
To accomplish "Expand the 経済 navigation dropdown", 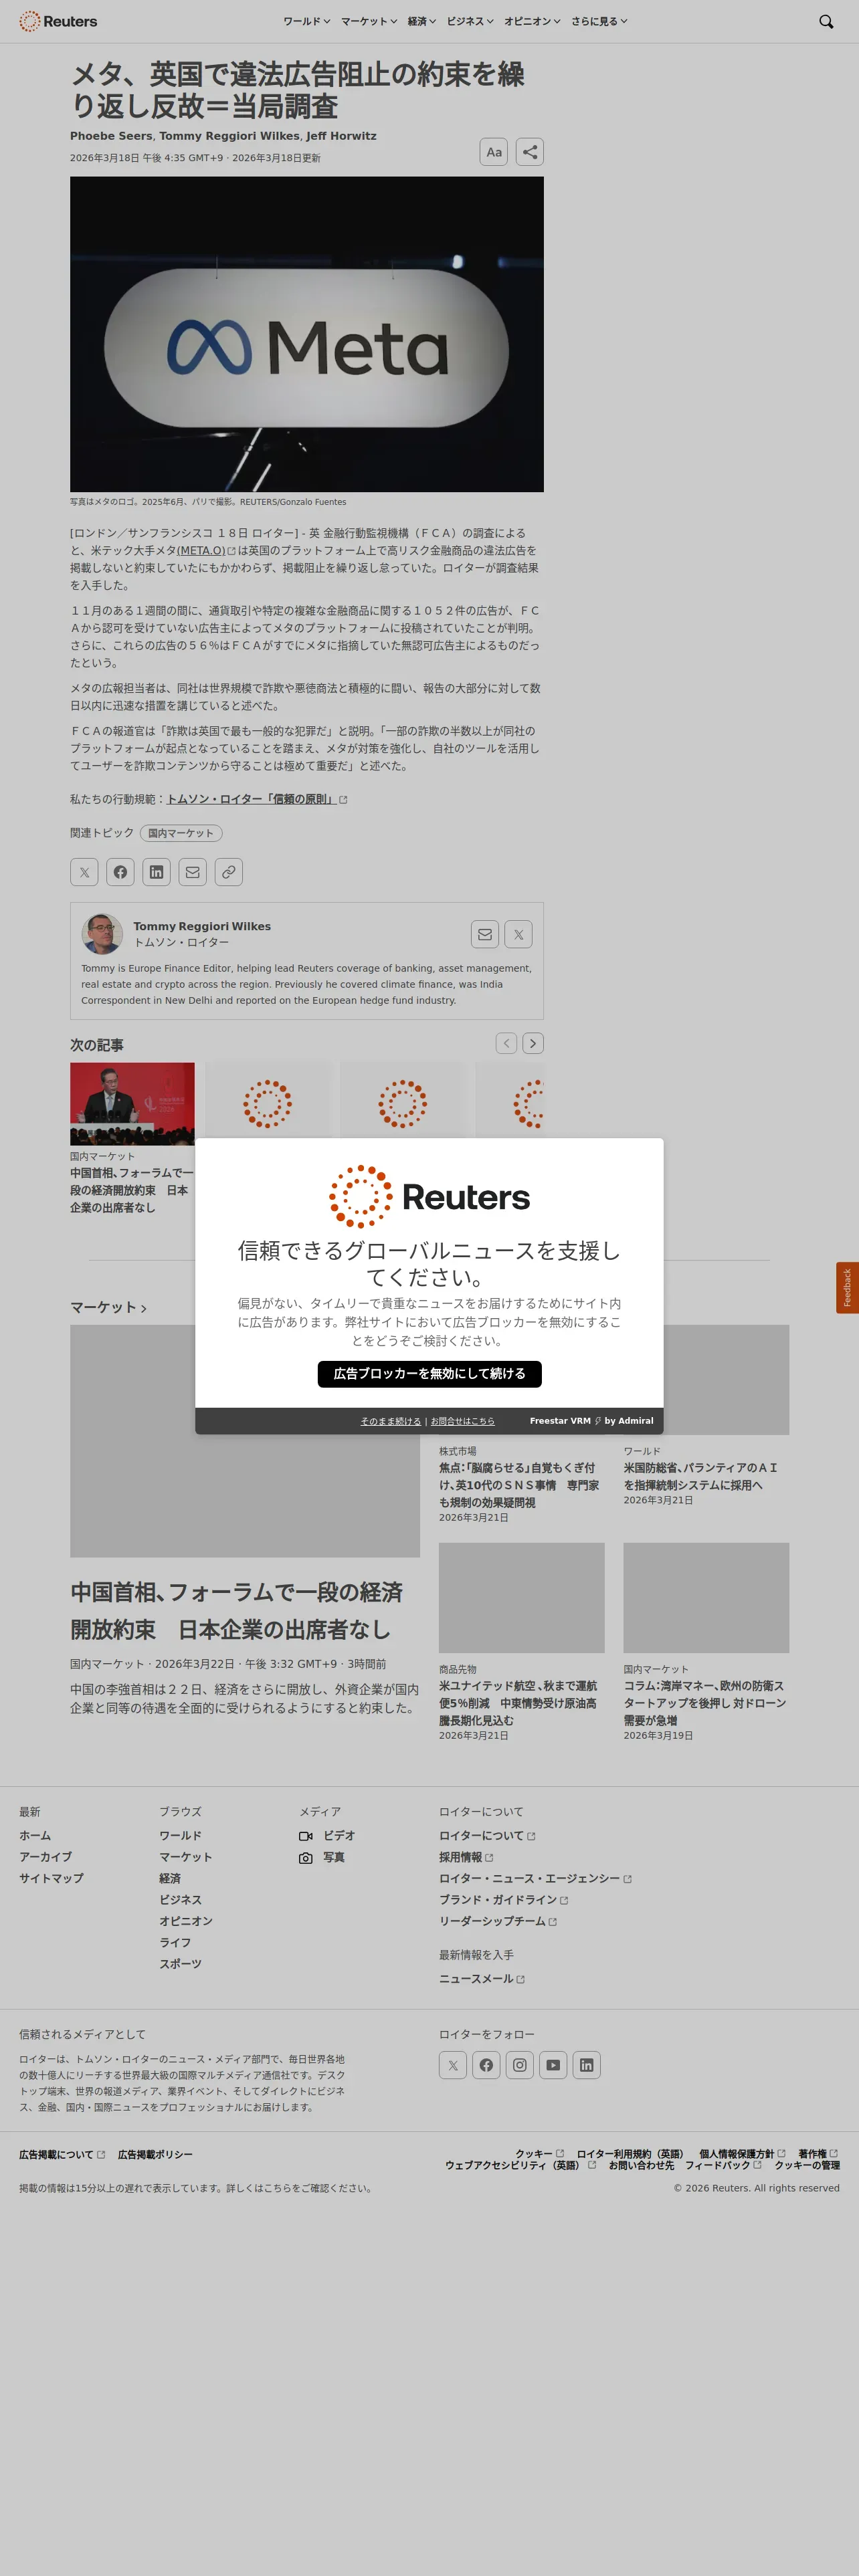I will [x=422, y=21].
